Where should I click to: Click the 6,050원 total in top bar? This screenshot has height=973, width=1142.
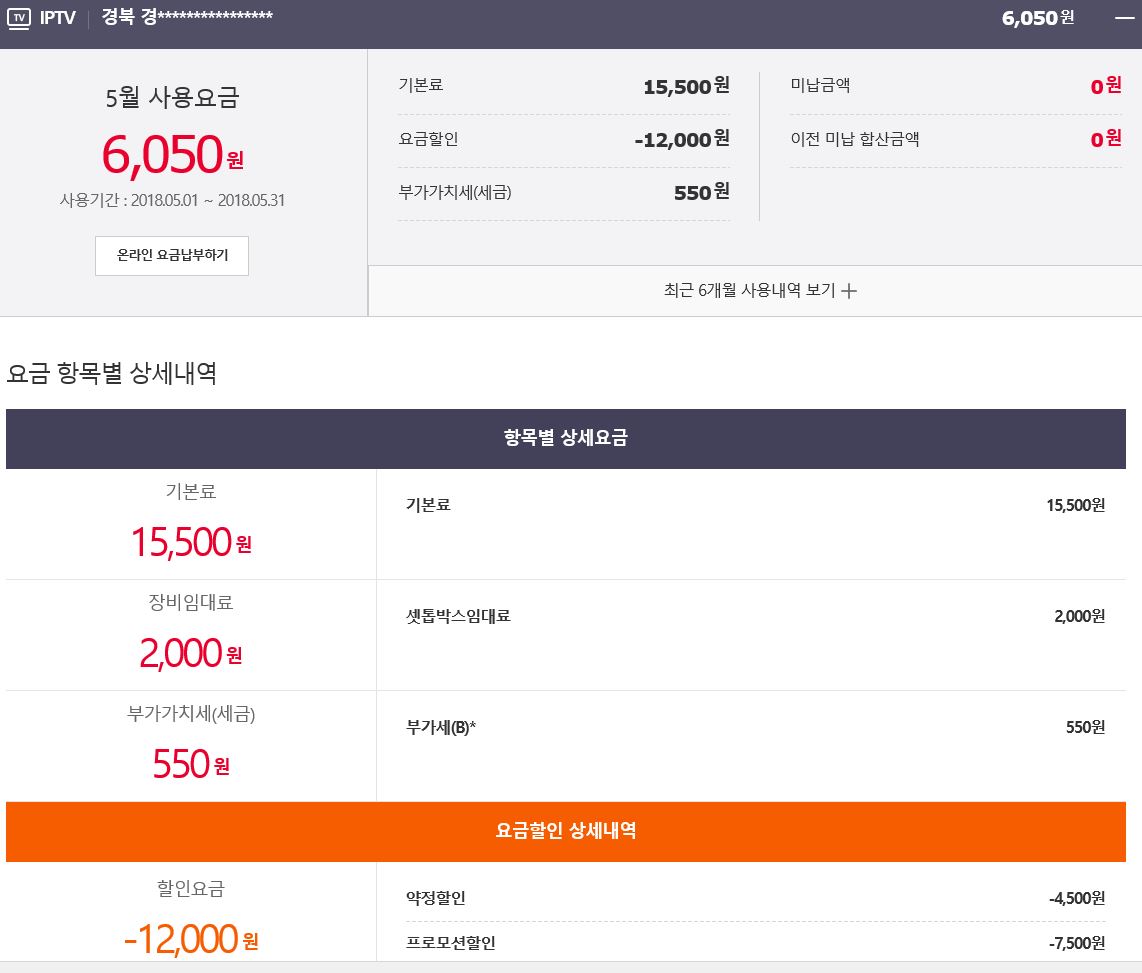click(1037, 17)
